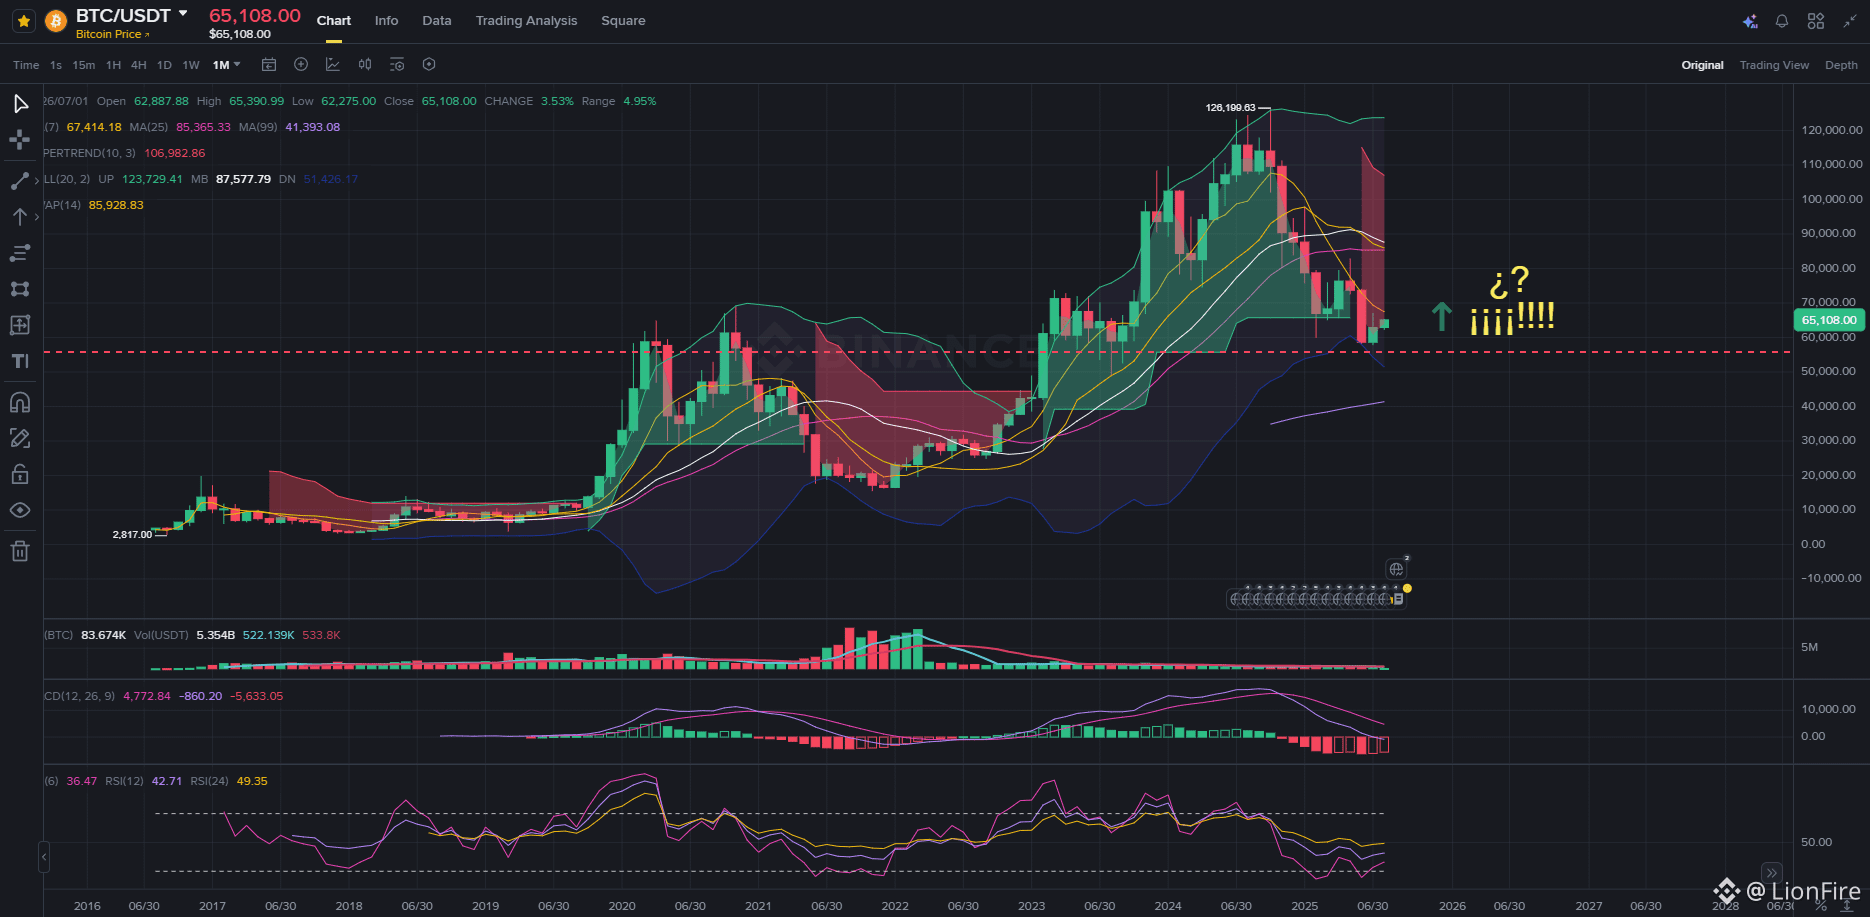Switch chart view to Original
Screen dimensions: 1870x917
(x=1702, y=65)
